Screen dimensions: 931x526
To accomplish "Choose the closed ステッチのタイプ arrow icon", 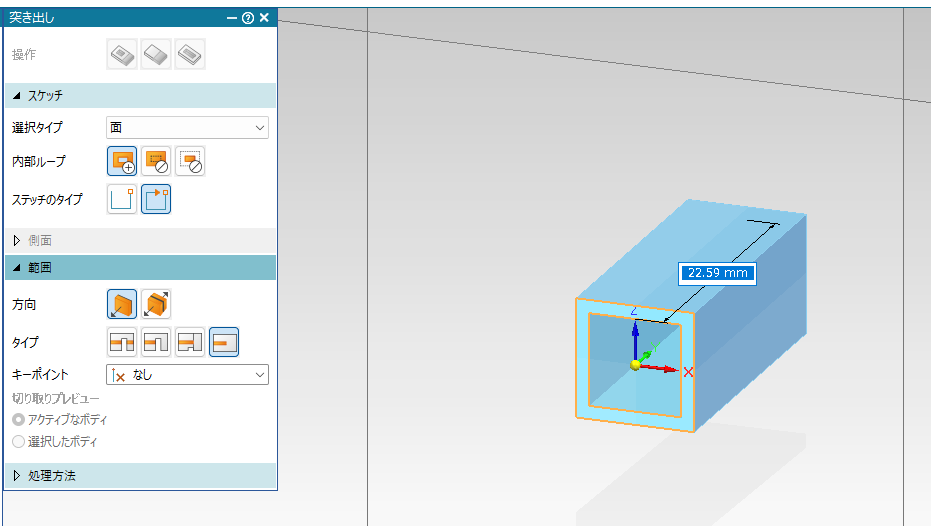I will click(x=156, y=199).
